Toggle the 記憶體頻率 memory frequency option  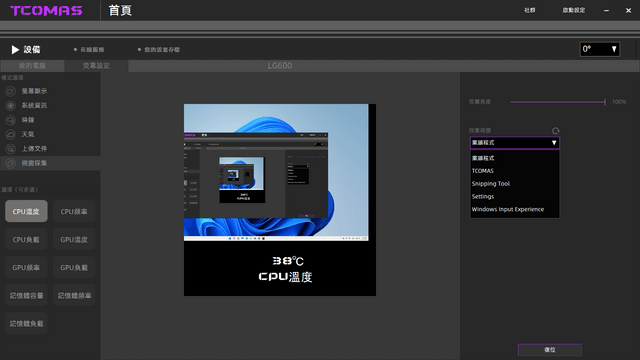tap(74, 296)
